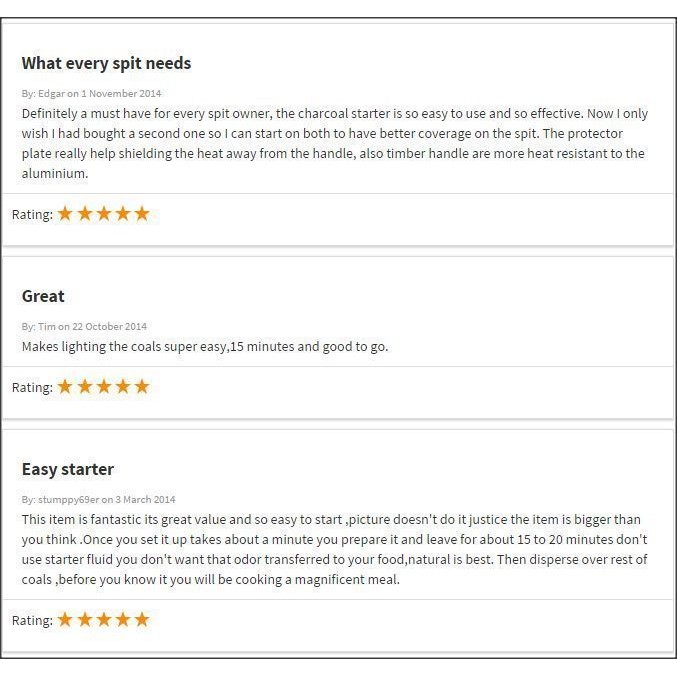Open the 'What every spit needs' review title
The image size is (677, 677).
[106, 63]
